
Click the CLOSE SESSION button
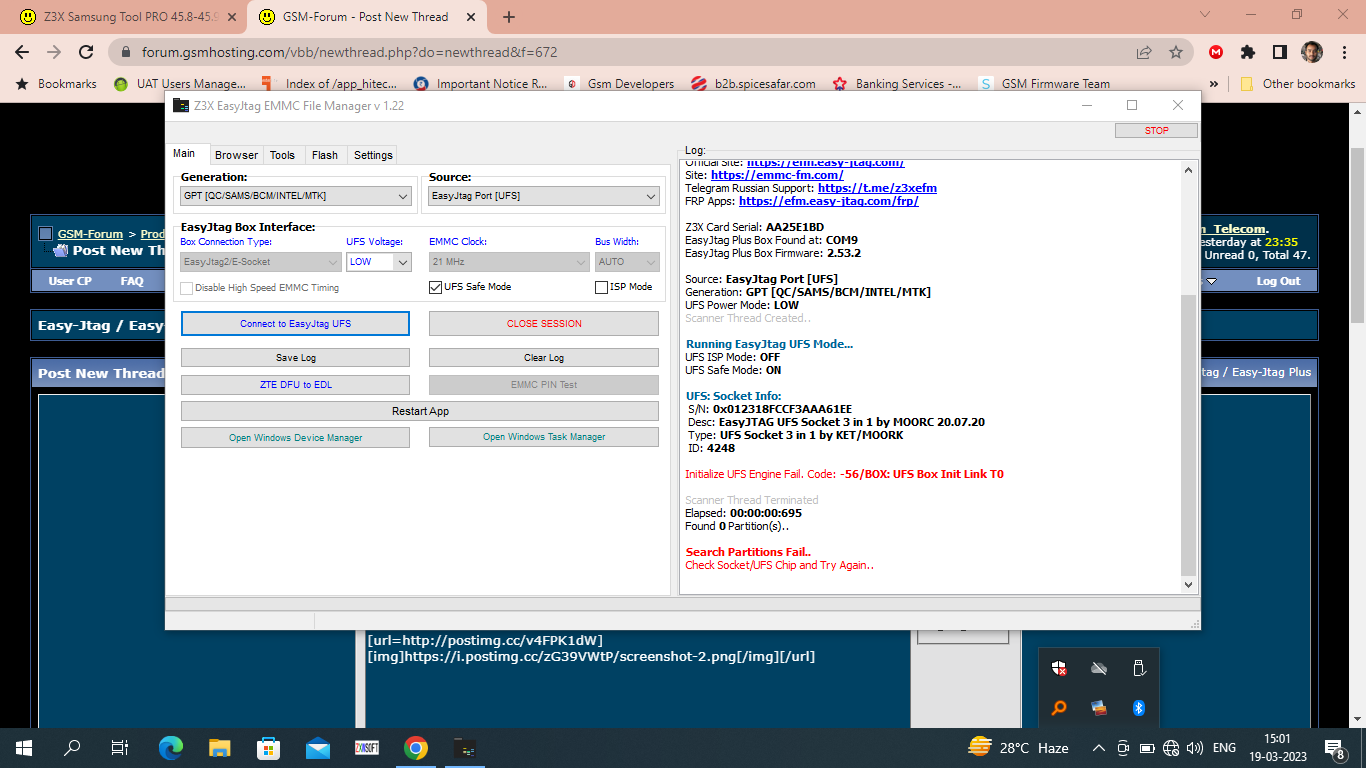[544, 324]
